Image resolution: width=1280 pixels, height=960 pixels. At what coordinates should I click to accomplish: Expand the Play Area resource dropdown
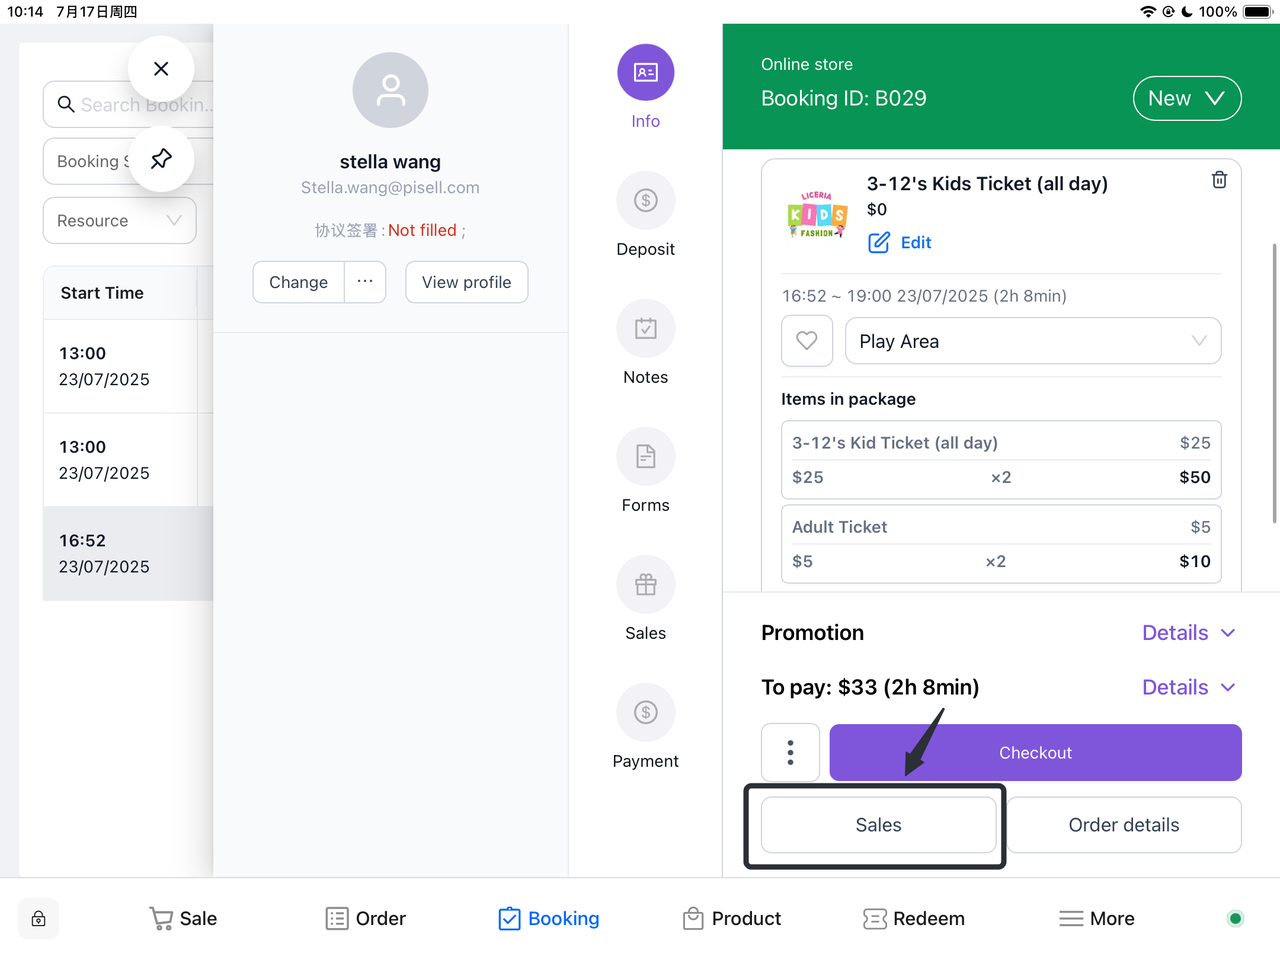tap(1032, 342)
